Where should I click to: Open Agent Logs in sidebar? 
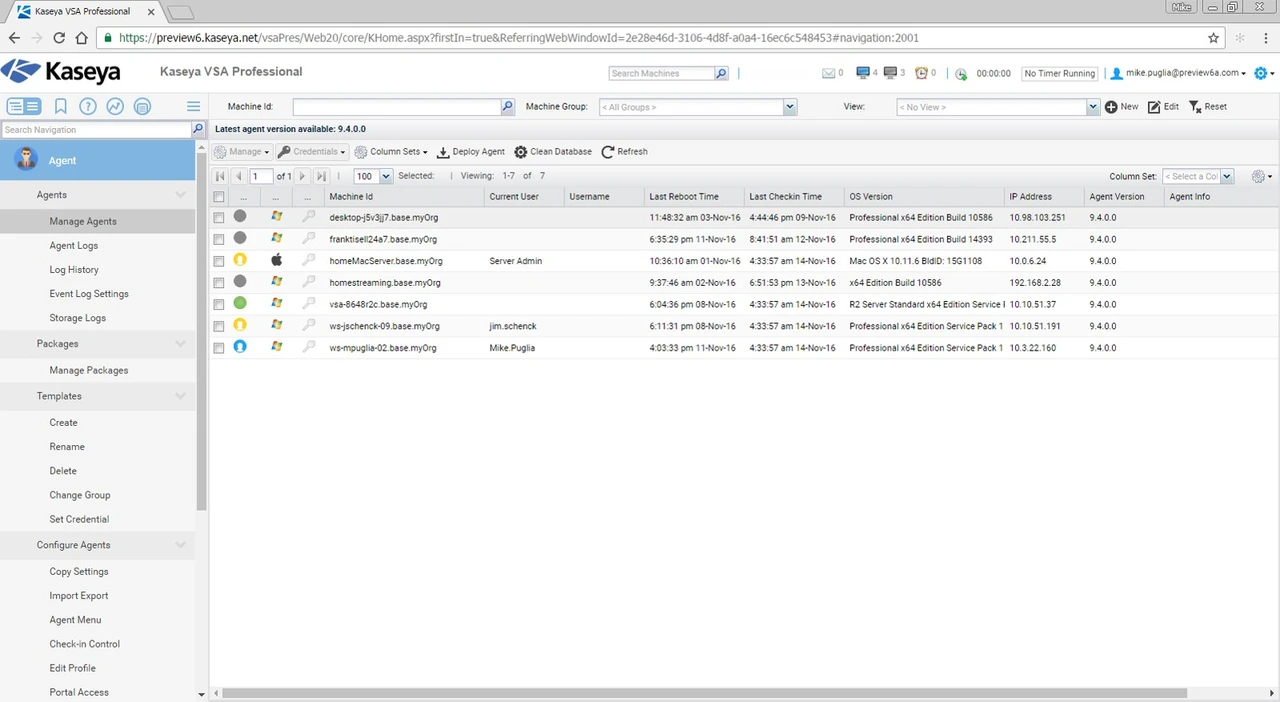tap(74, 246)
